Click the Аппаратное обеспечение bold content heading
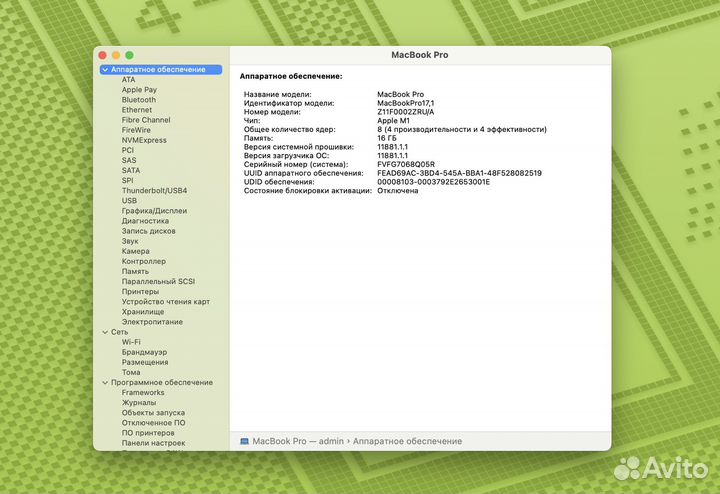This screenshot has width=720, height=494. pos(291,77)
